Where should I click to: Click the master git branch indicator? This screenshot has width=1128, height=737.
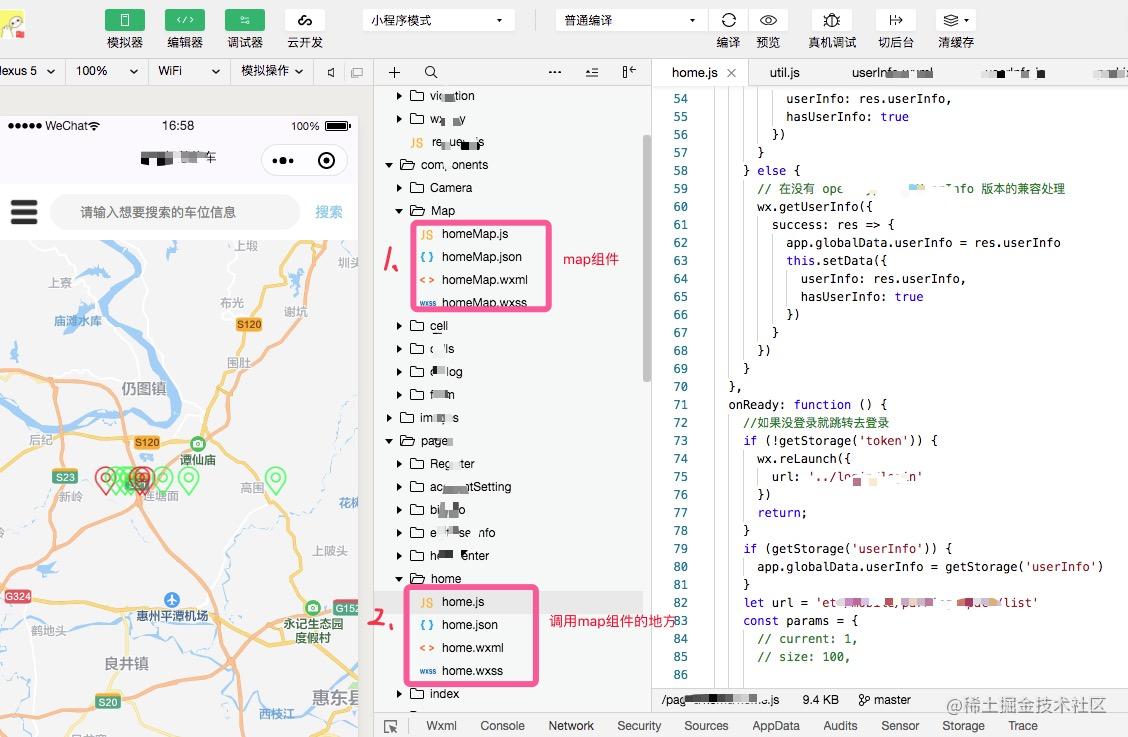pos(885,700)
